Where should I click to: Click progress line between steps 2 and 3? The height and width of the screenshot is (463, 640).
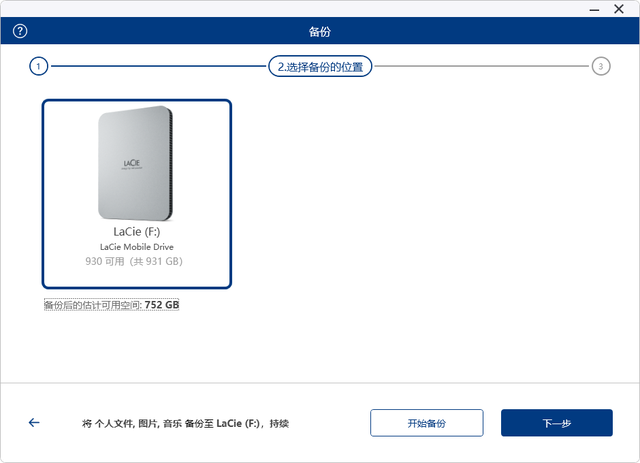tap(480, 67)
